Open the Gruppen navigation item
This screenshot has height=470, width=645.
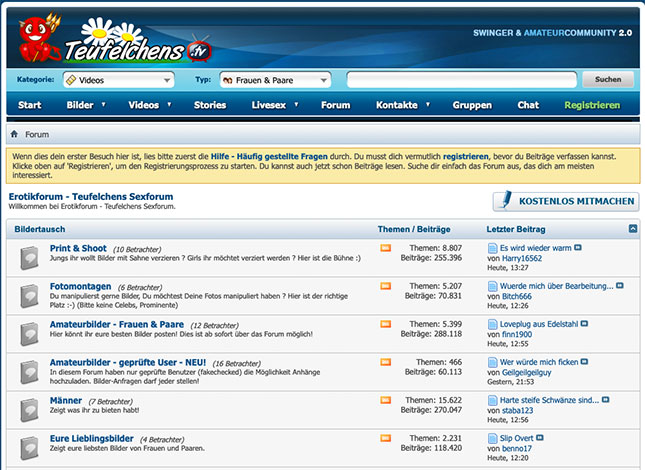471,105
